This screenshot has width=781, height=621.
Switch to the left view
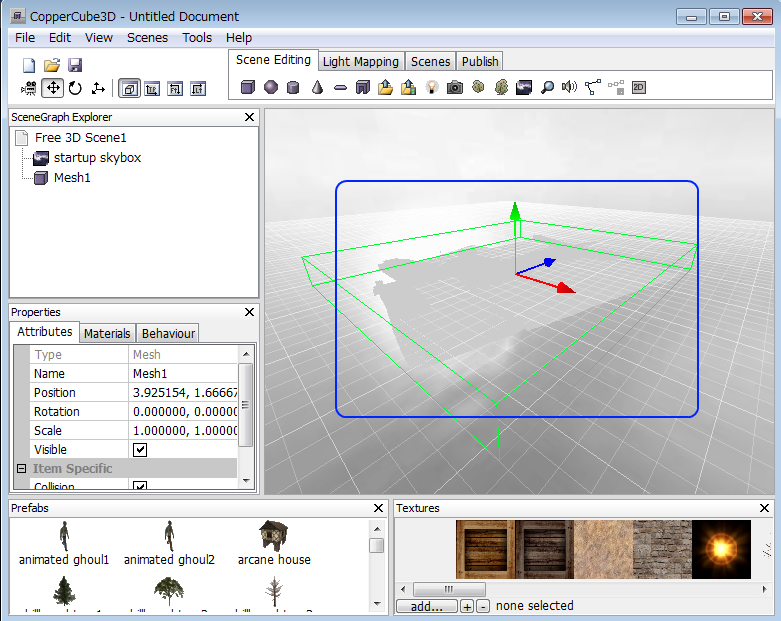click(x=198, y=89)
